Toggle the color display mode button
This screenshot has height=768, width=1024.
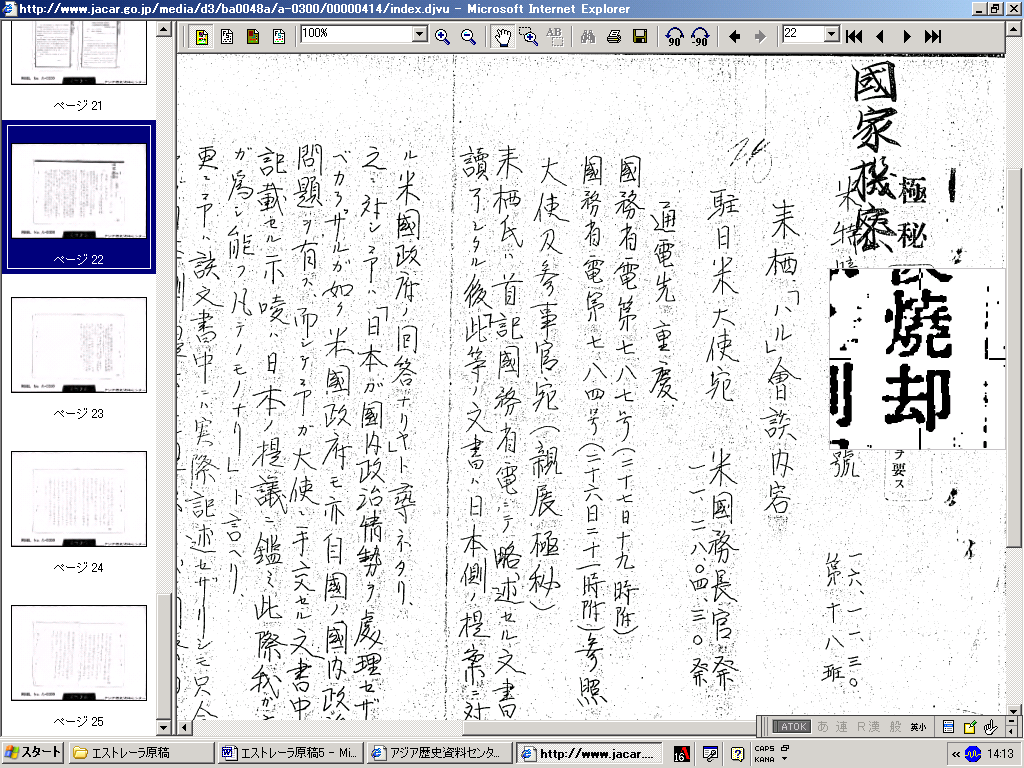(202, 36)
